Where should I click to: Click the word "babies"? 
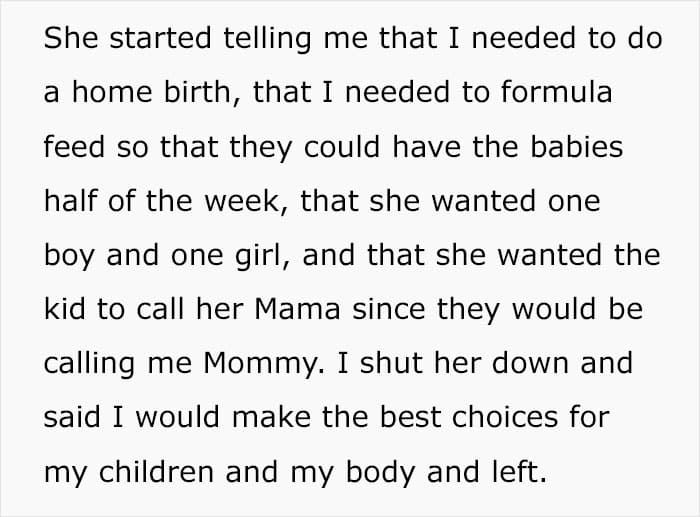[x=576, y=146]
